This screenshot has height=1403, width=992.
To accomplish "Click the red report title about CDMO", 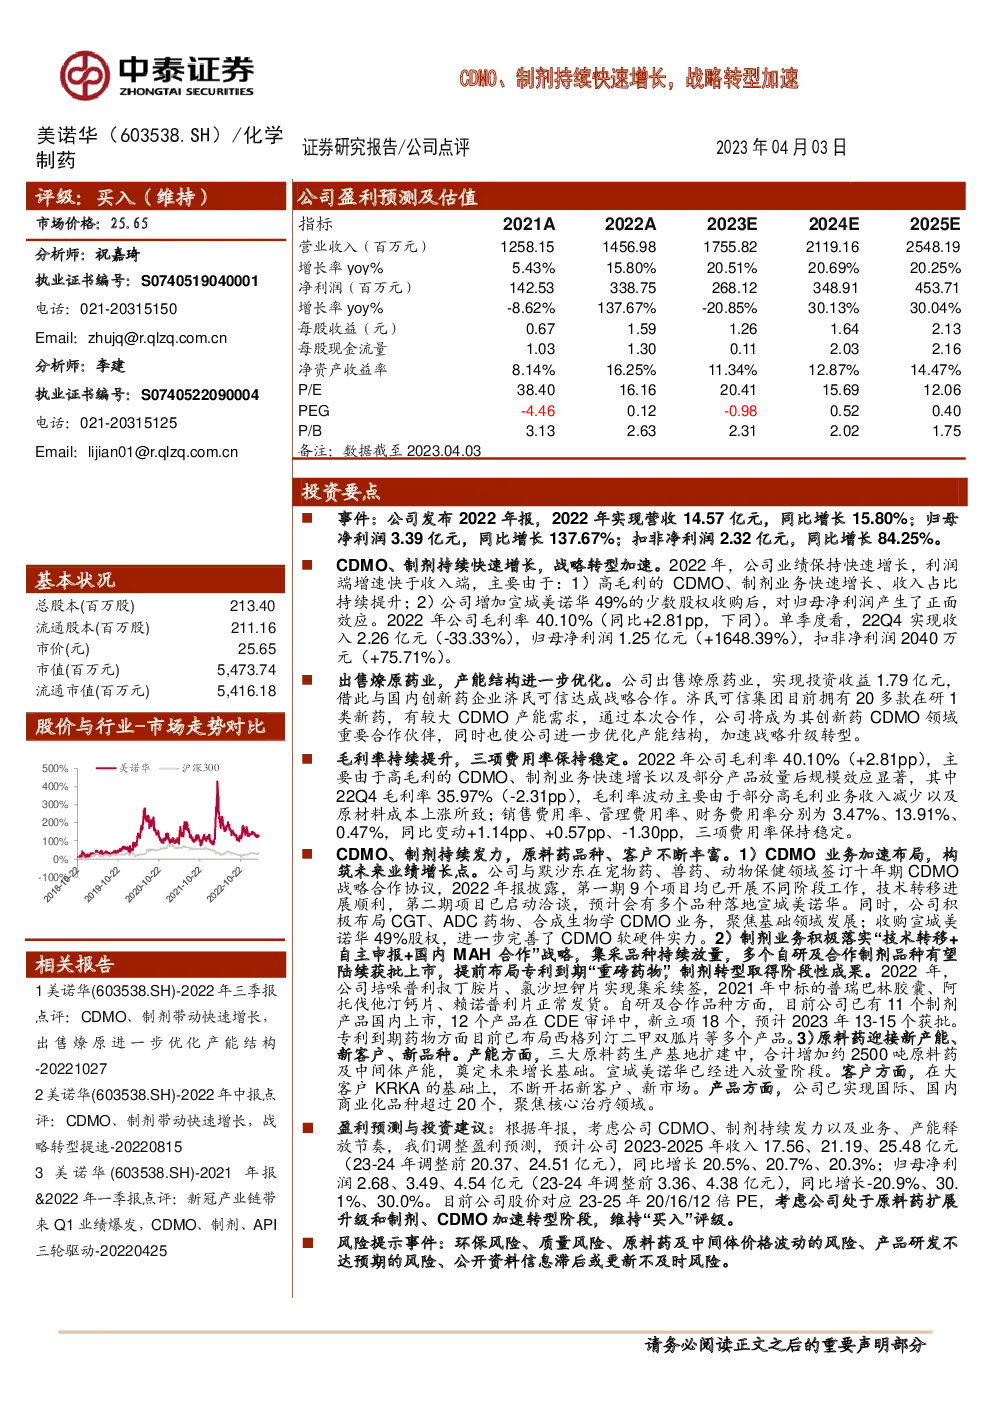I will click(629, 78).
